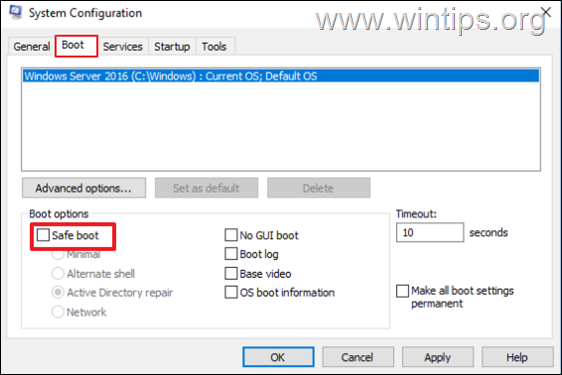
Task: Confirm with the OK button
Action: click(x=278, y=357)
